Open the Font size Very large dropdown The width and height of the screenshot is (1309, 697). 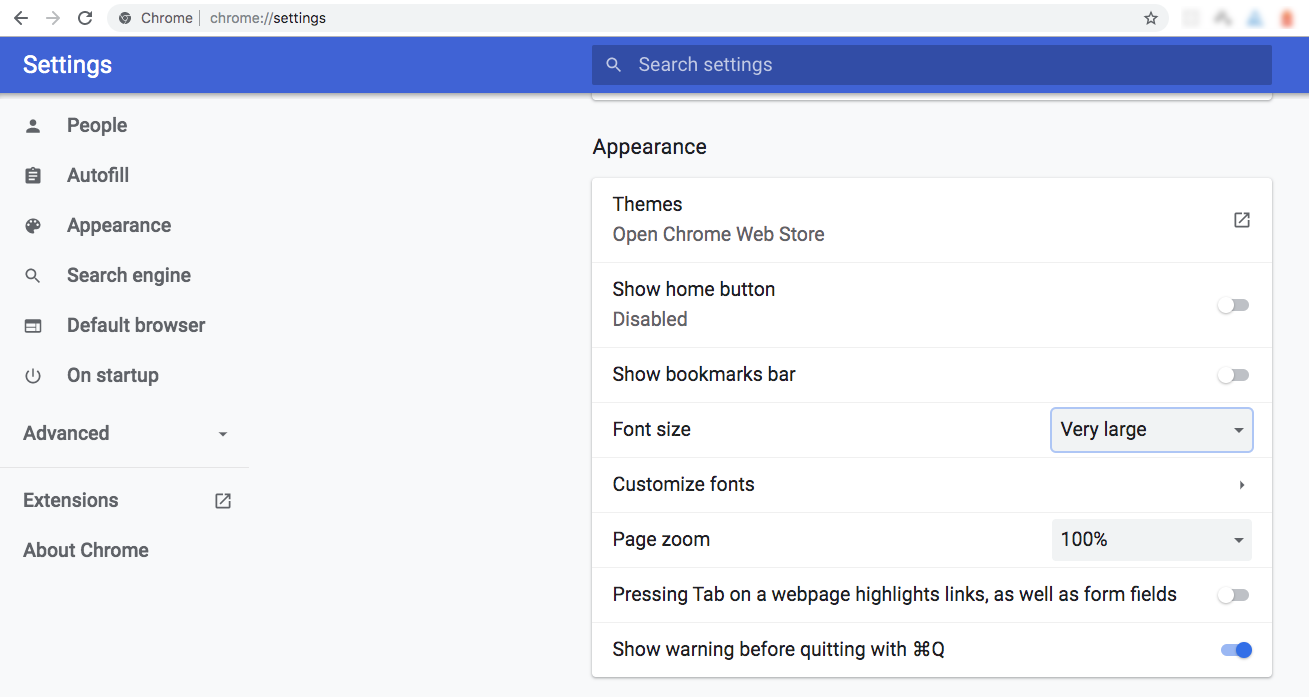[1151, 430]
